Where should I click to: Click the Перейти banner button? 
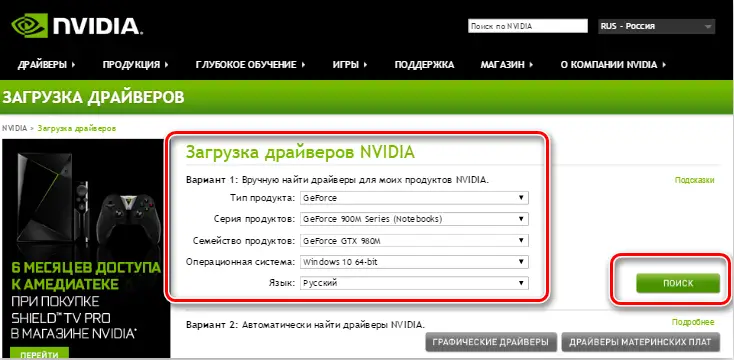39,353
